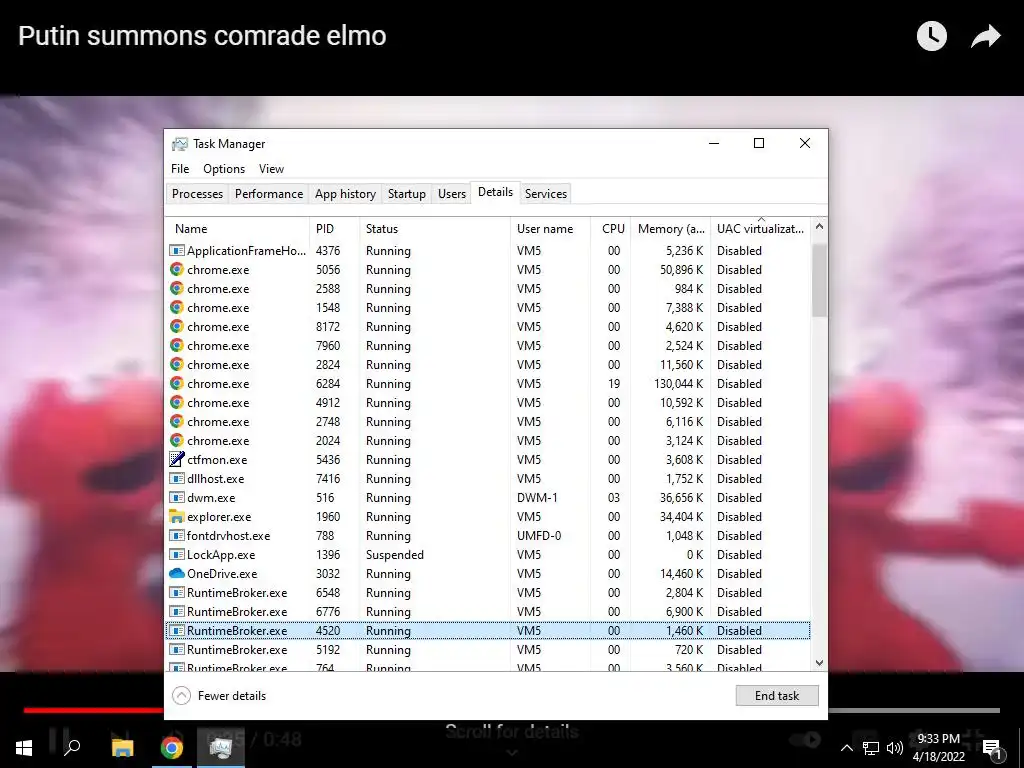Select RuntimeBroker.exe with PID 6776
This screenshot has width=1024, height=768.
point(488,611)
